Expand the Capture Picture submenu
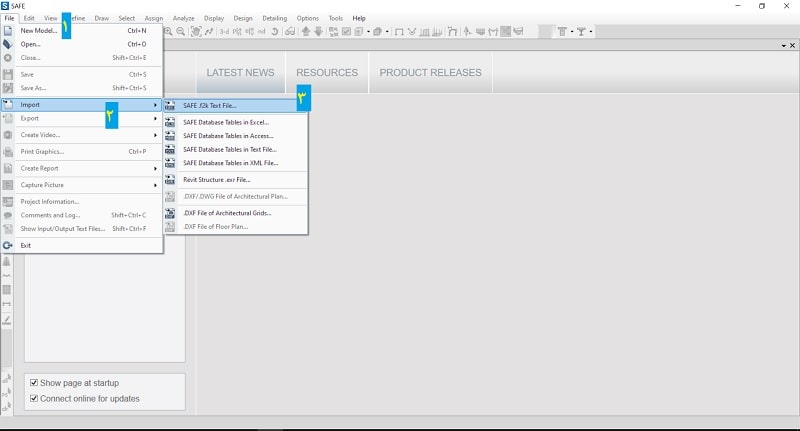 (x=85, y=185)
